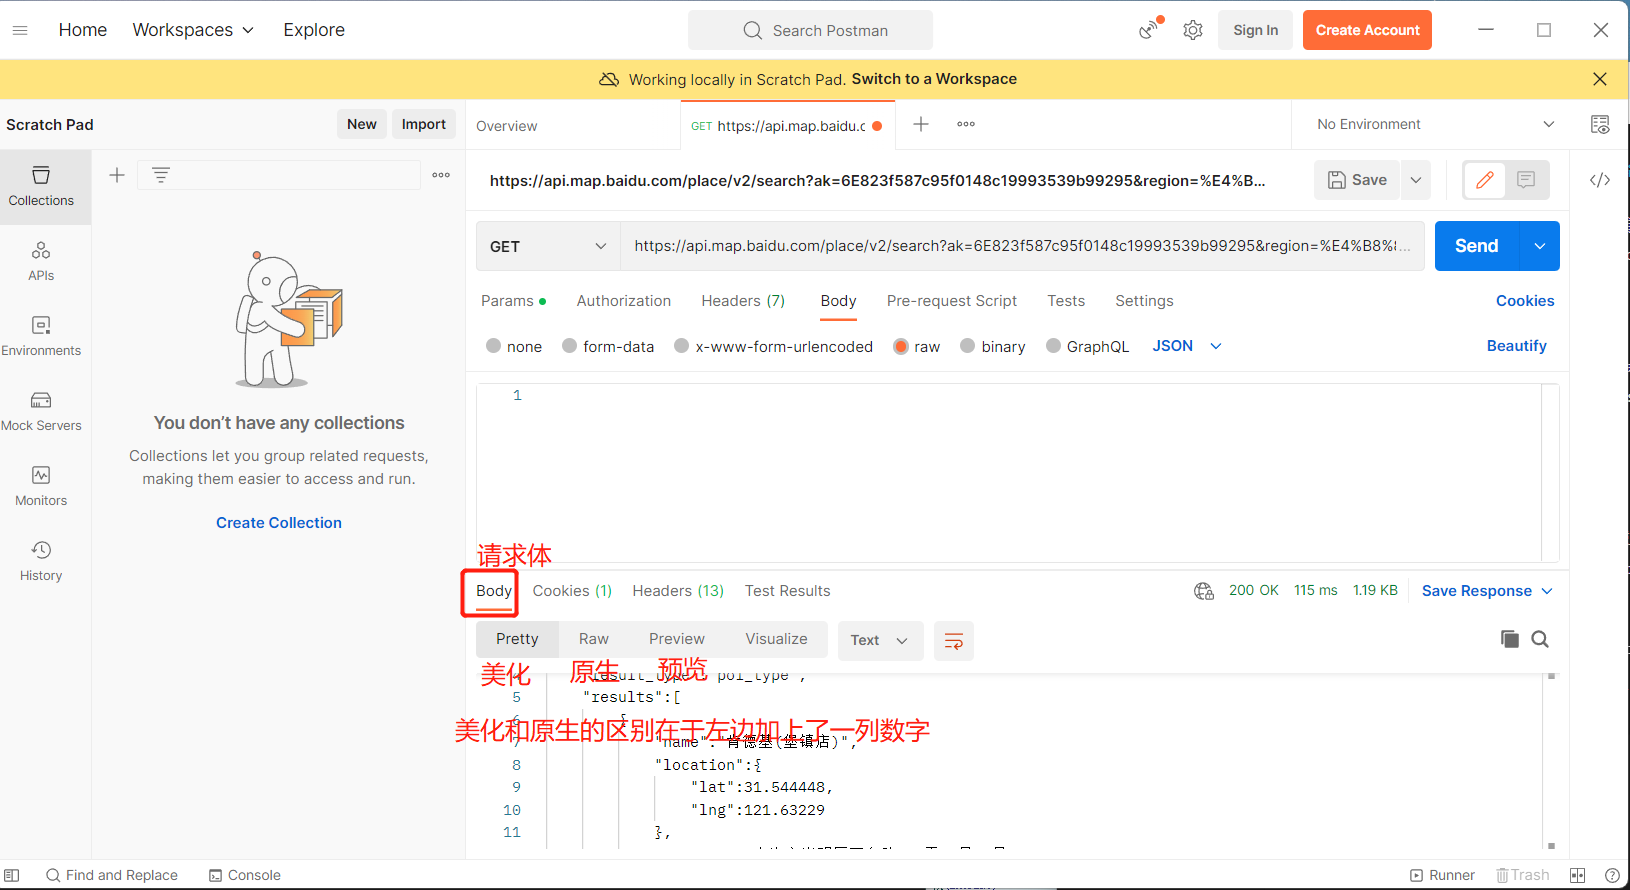Screen dimensions: 1630x890
Task: Open collection options three-dot menu
Action: point(441,175)
